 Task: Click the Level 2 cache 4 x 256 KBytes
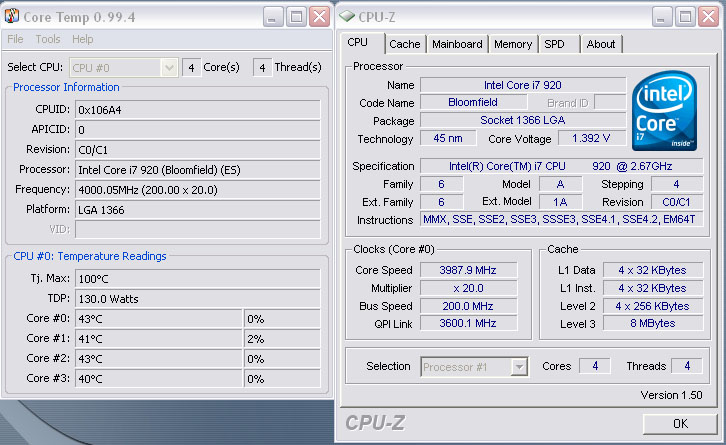pos(653,306)
